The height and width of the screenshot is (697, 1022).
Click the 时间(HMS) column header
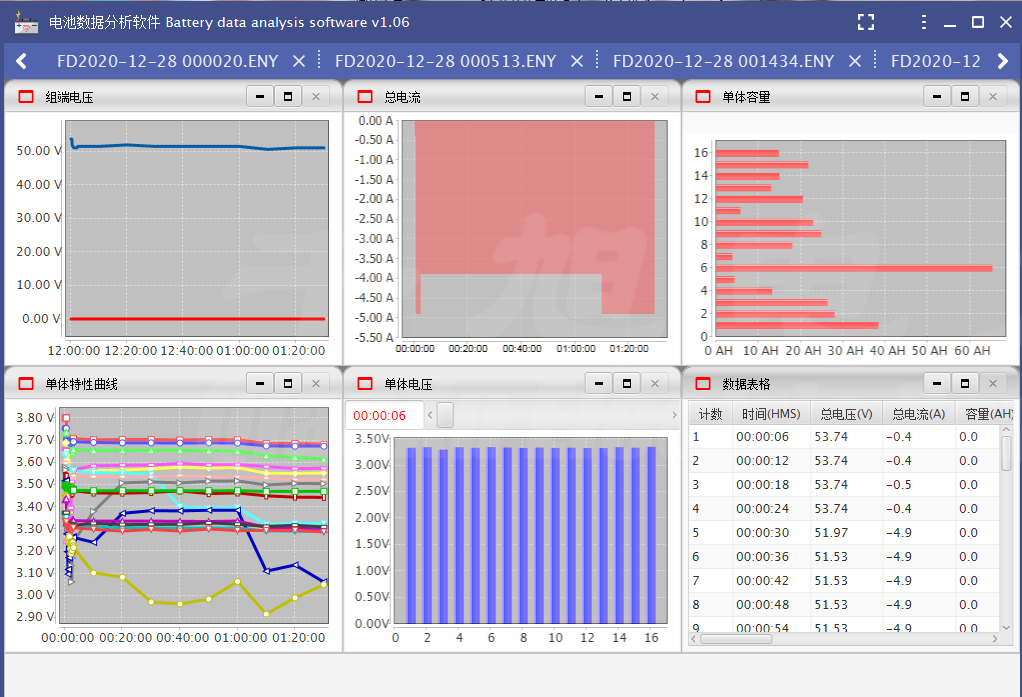pyautogui.click(x=770, y=413)
